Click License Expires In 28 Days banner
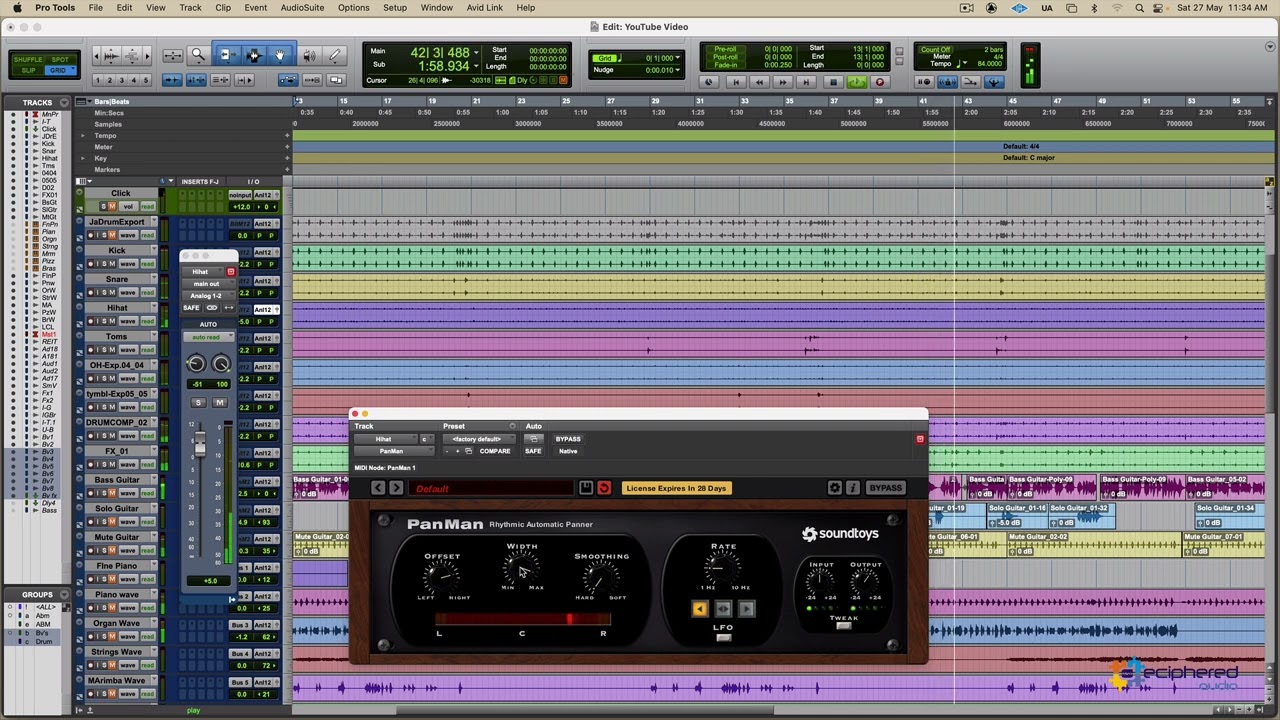This screenshot has height=720, width=1280. 676,488
